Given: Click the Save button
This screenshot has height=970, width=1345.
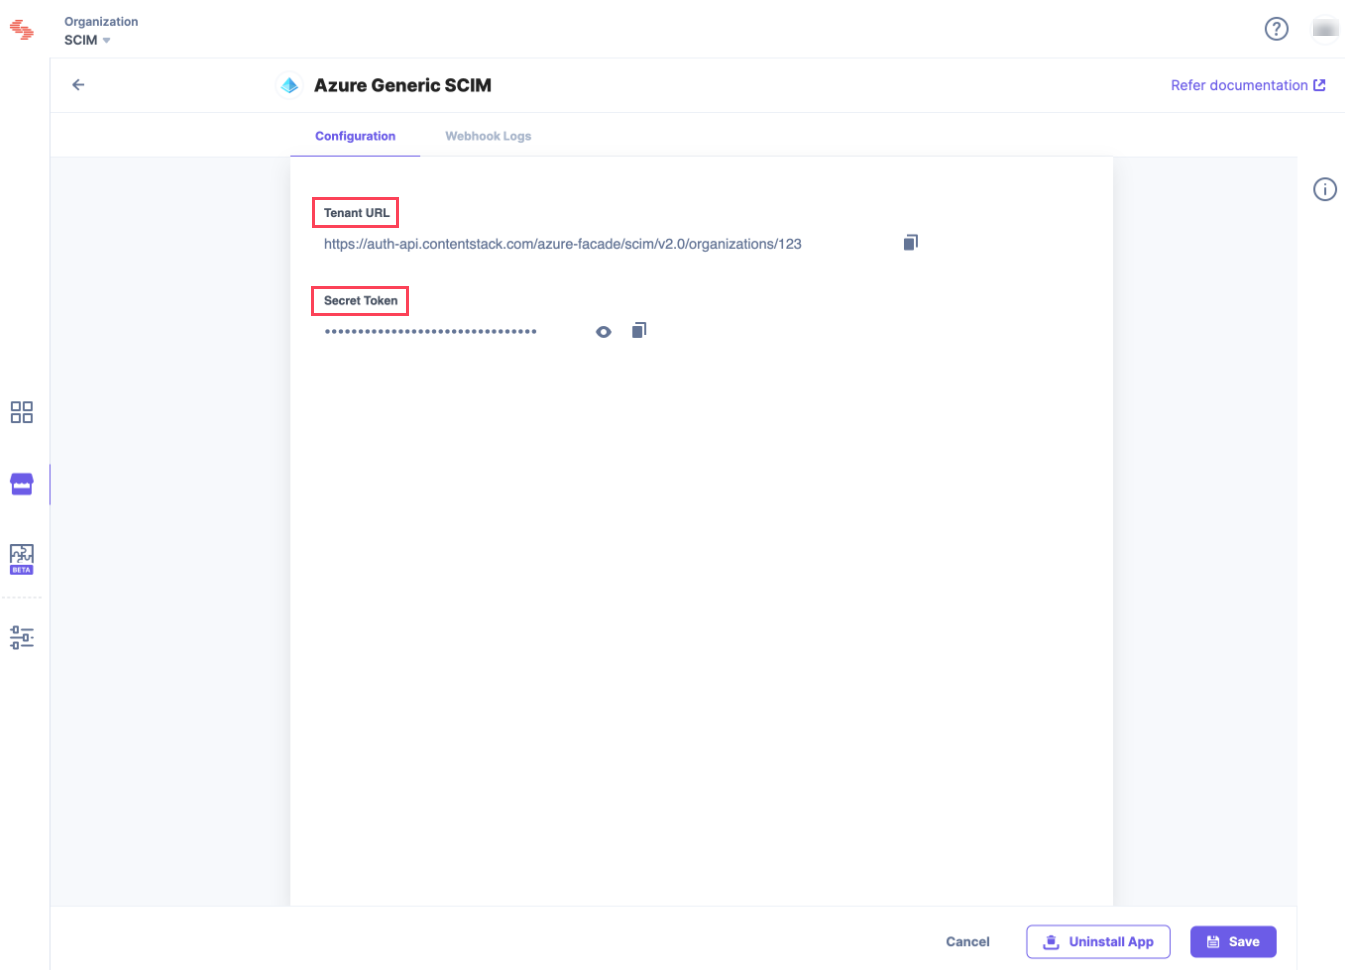Looking at the screenshot, I should pyautogui.click(x=1233, y=942).
